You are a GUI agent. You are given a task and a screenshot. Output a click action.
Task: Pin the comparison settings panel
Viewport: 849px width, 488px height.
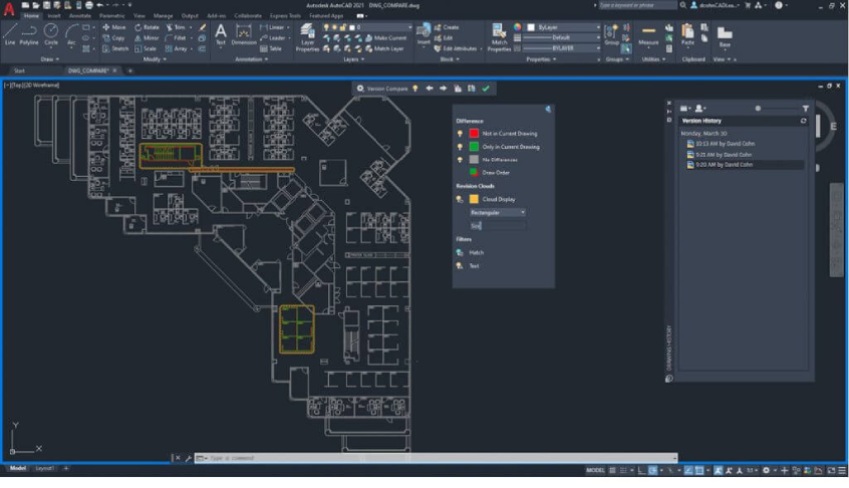coord(548,109)
